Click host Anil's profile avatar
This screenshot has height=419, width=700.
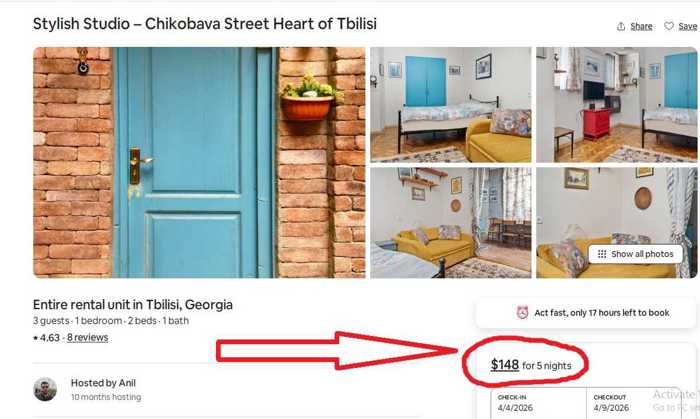45,390
